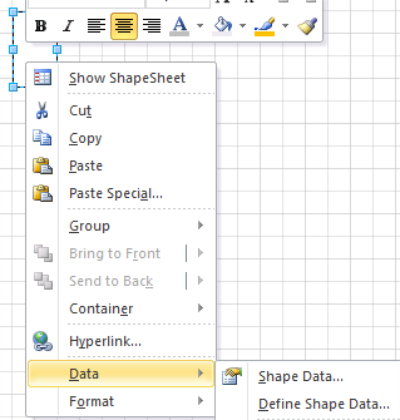This screenshot has height=420, width=400.
Task: Click the fill color paint bucket
Action: tap(222, 26)
